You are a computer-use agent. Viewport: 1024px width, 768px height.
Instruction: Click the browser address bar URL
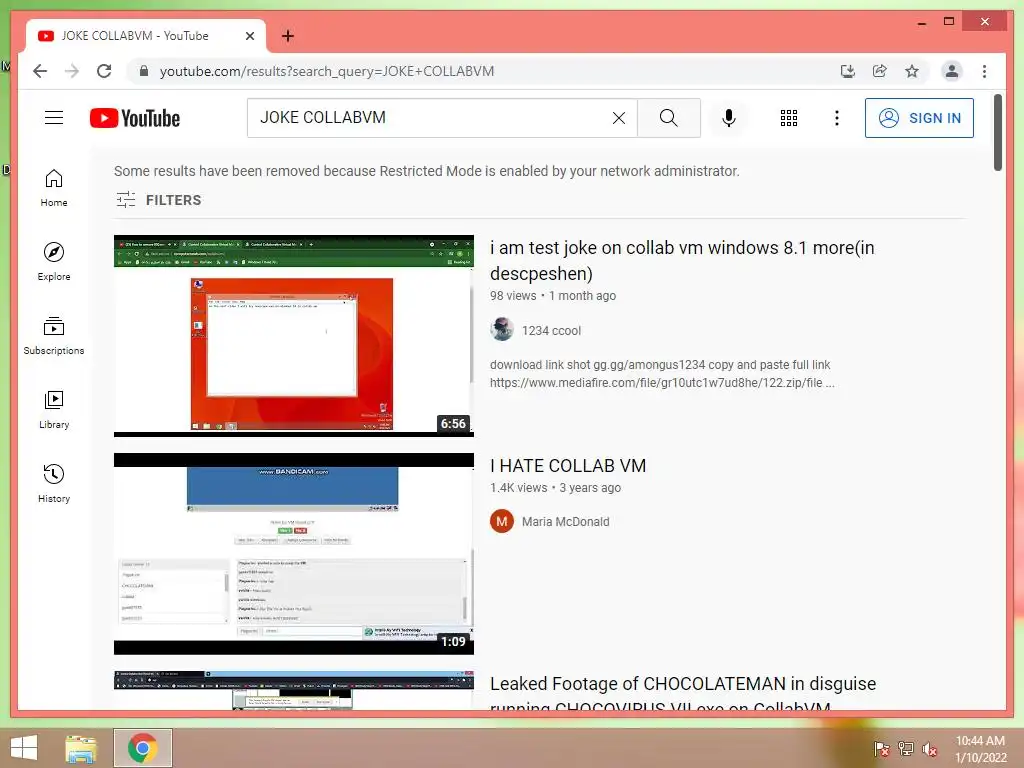click(327, 71)
